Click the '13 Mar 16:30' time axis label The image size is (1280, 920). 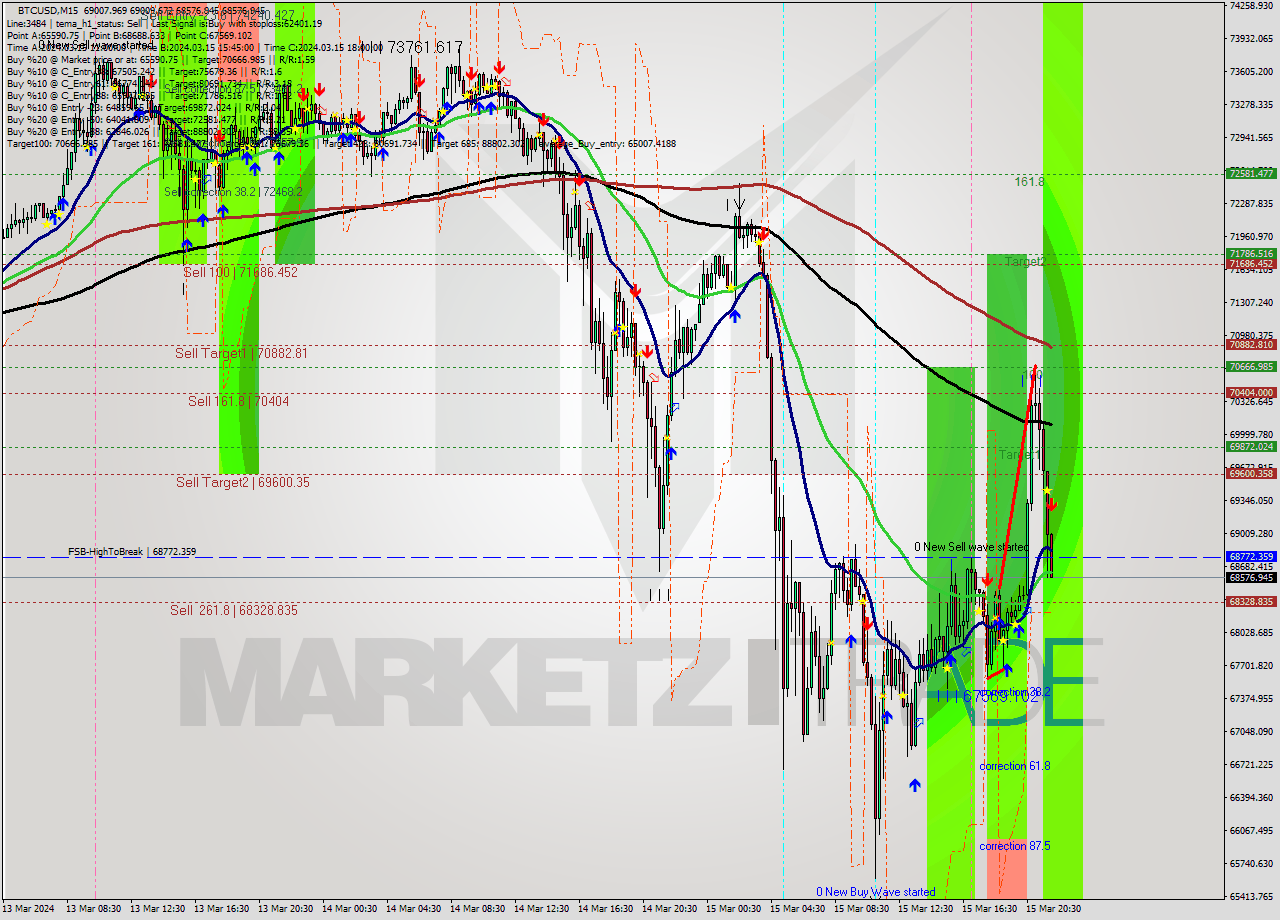coord(222,909)
